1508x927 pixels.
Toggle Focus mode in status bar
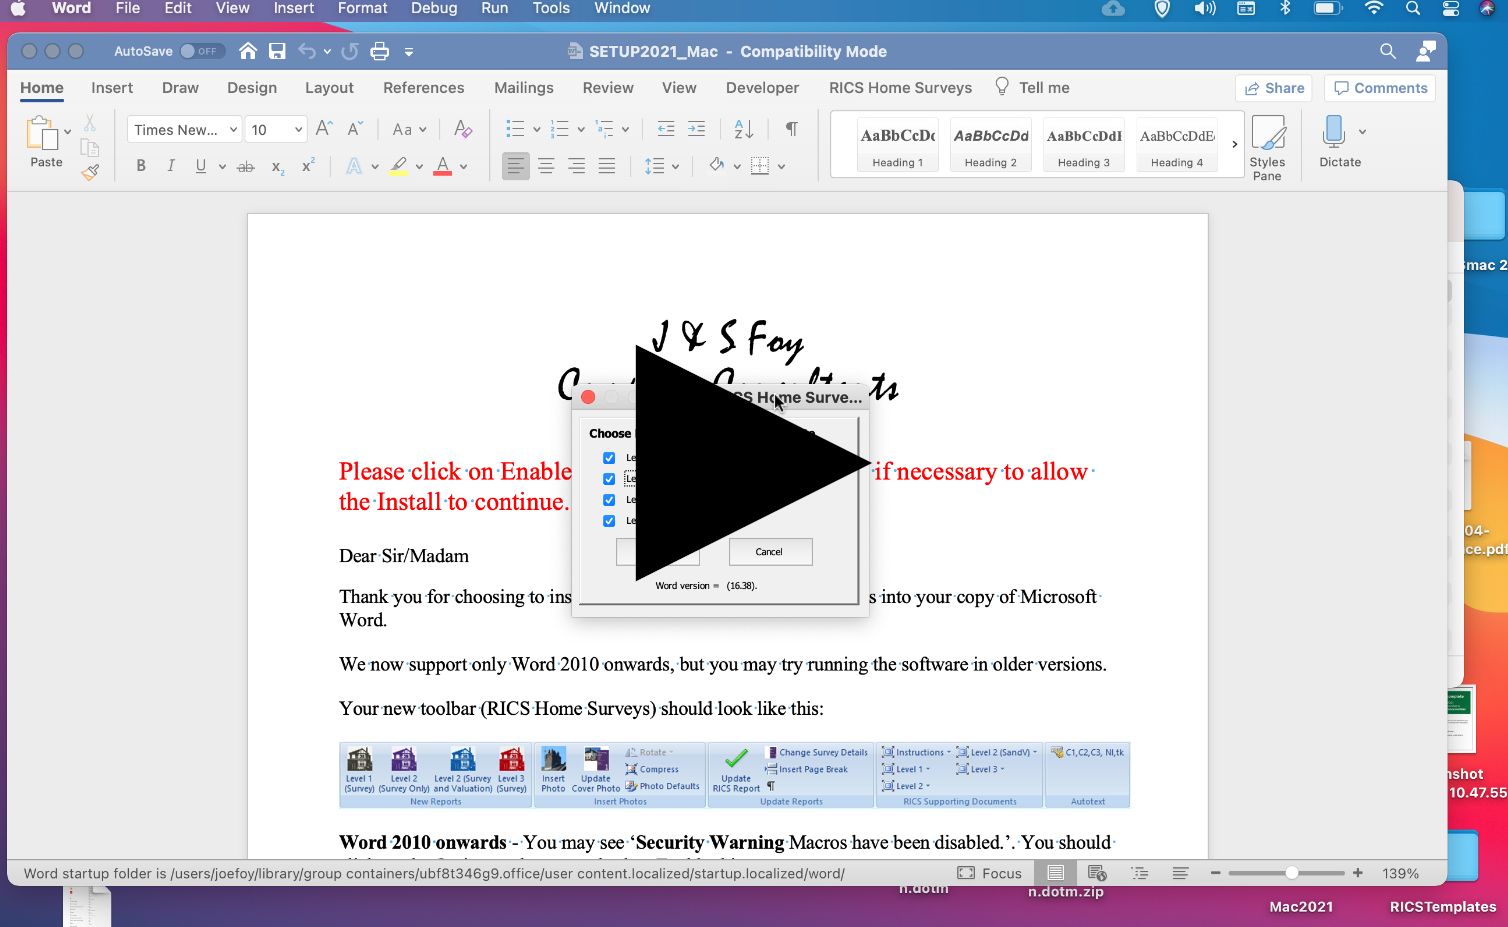989,873
